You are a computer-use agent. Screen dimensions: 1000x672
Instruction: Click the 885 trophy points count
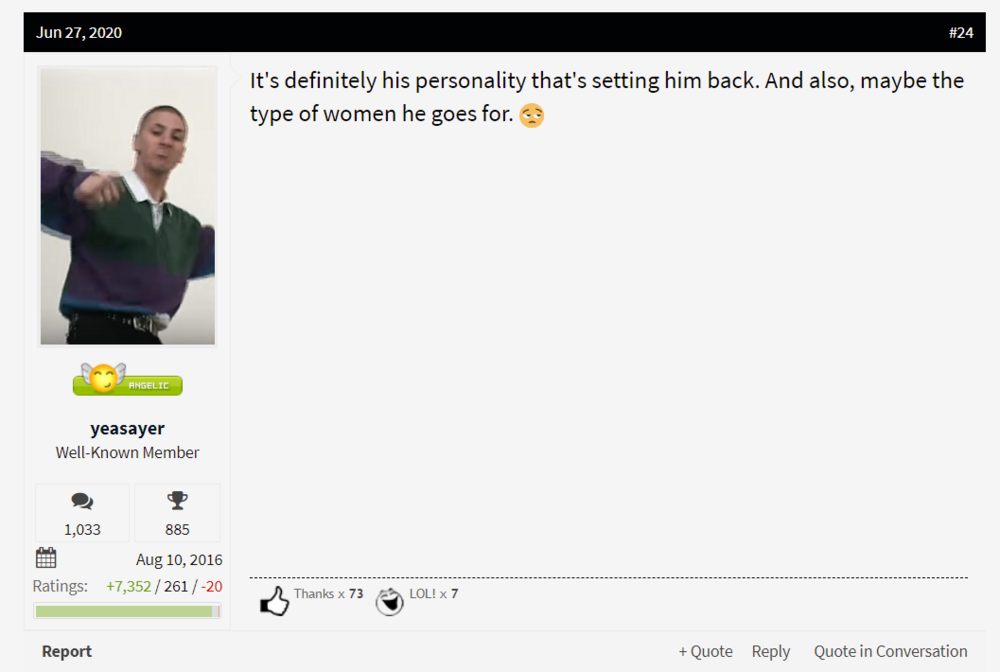pyautogui.click(x=177, y=529)
